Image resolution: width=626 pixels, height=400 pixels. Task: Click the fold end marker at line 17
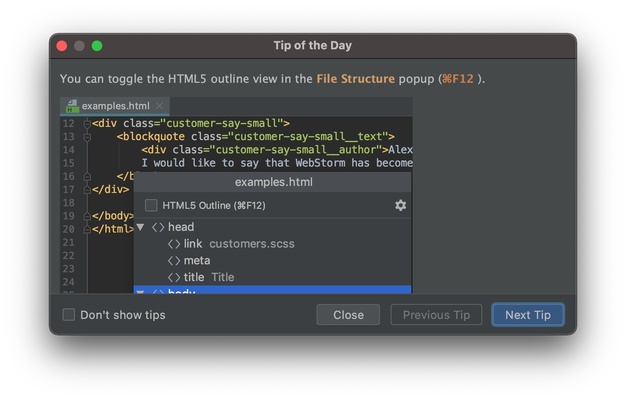coord(87,190)
